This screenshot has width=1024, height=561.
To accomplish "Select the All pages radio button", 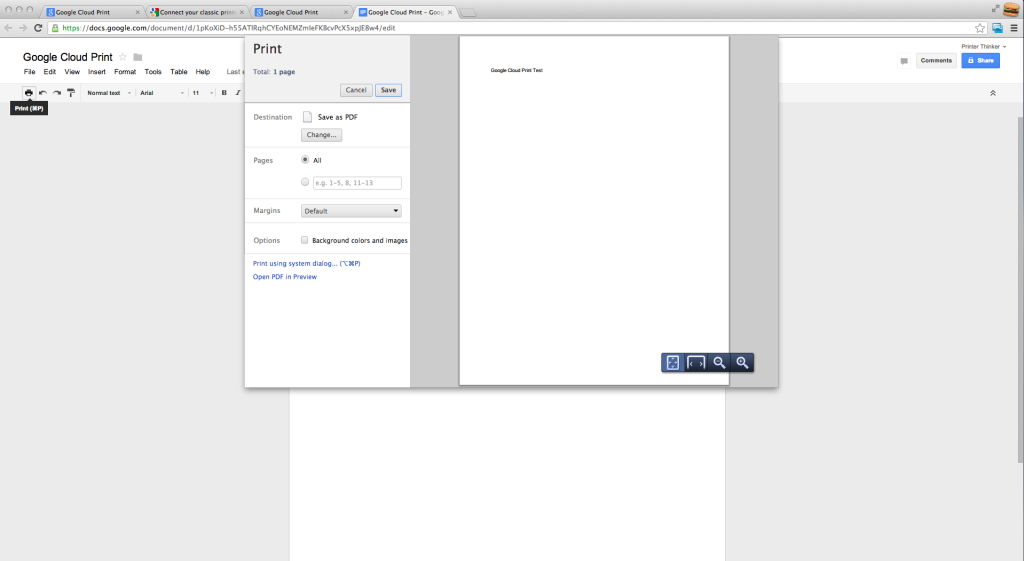I will coord(305,159).
